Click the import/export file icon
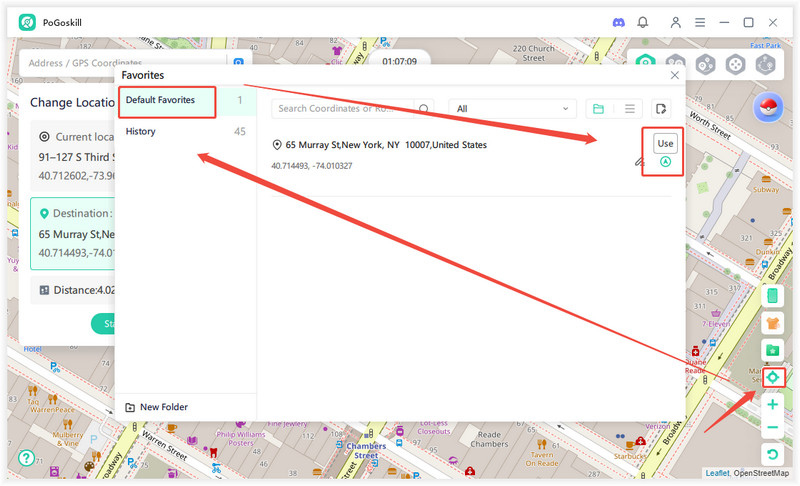Image resolution: width=800 pixels, height=486 pixels. 661,109
